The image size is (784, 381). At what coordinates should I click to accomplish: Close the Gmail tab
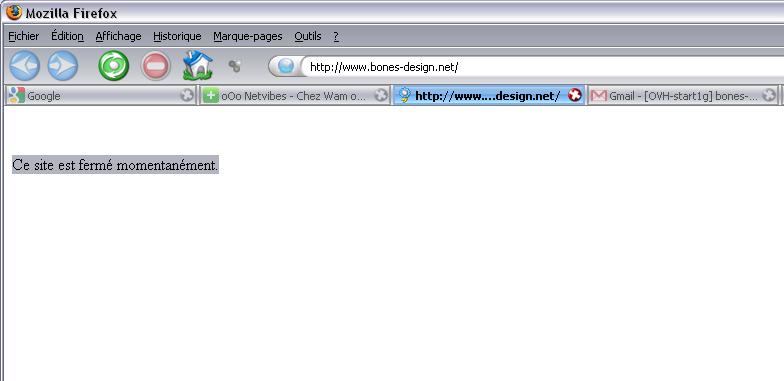(769, 95)
